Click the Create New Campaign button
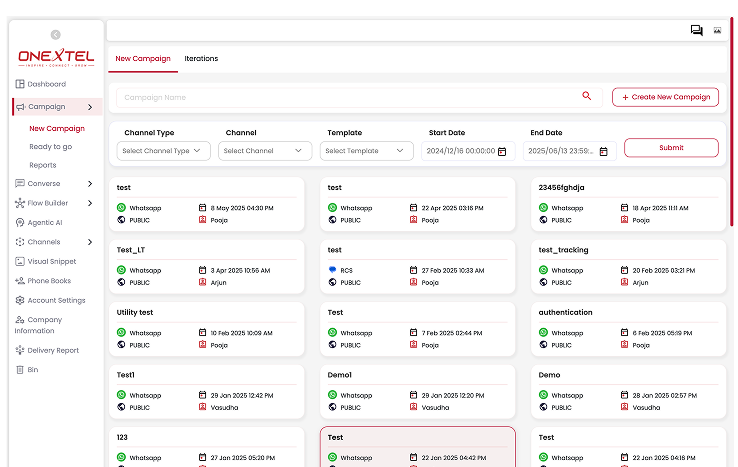Image resolution: width=738 pixels, height=467 pixels. (x=665, y=97)
